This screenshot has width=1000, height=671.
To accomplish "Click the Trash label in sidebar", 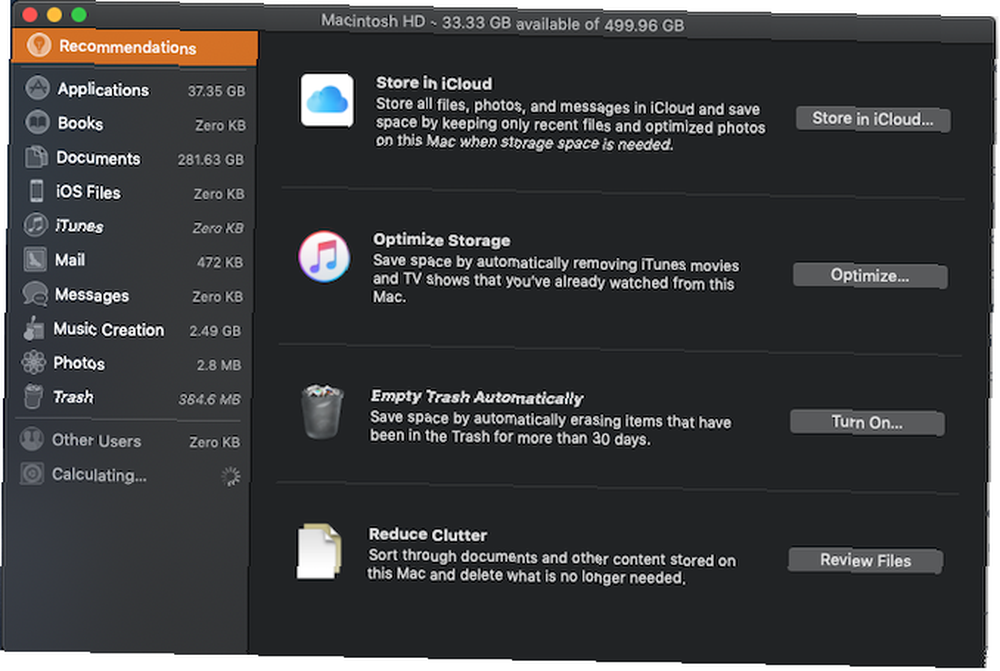I will pos(73,397).
